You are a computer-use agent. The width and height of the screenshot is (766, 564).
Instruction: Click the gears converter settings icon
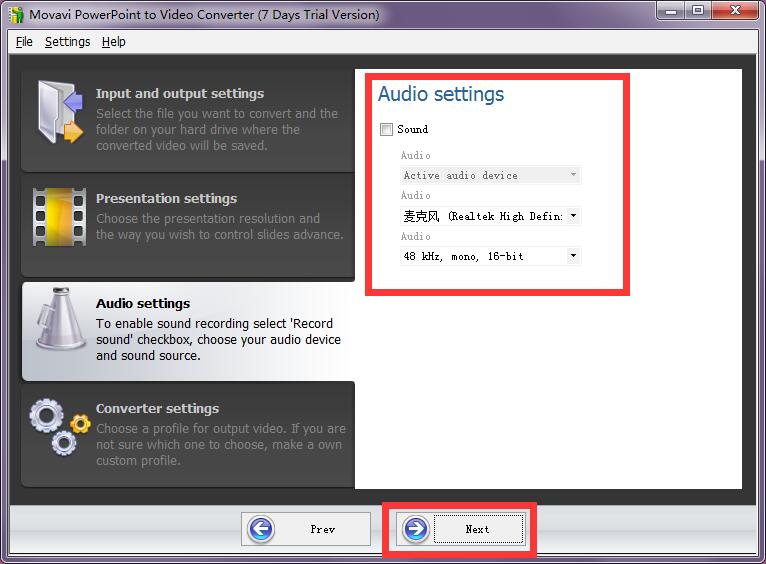click(x=60, y=427)
